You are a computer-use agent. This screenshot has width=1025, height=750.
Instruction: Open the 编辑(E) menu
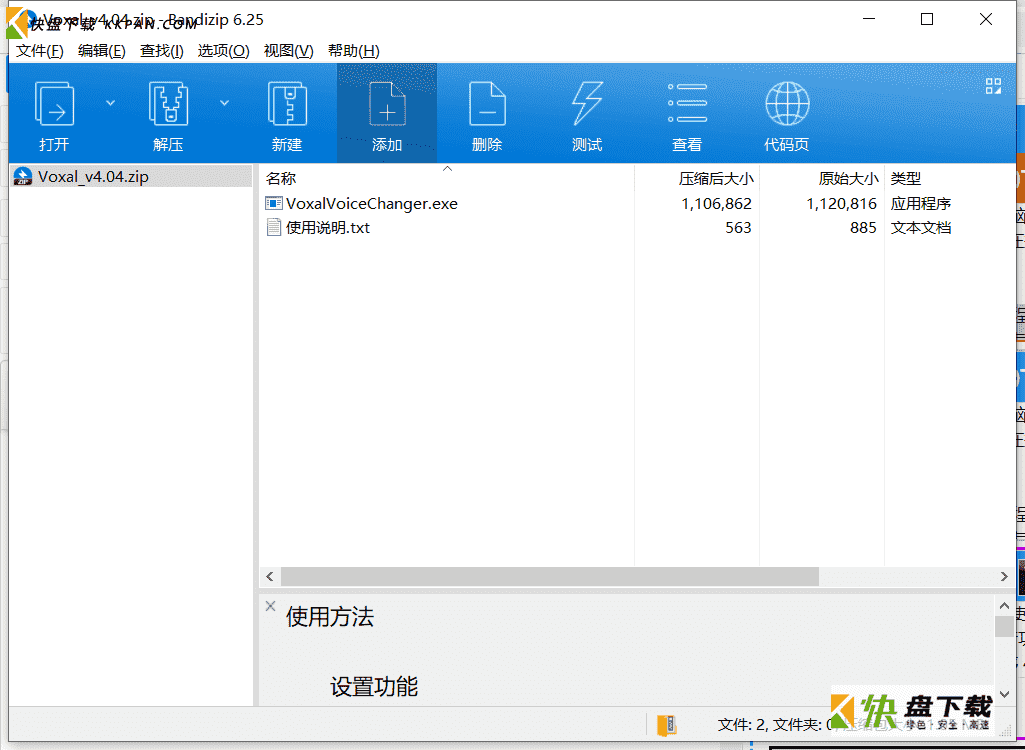click(101, 51)
